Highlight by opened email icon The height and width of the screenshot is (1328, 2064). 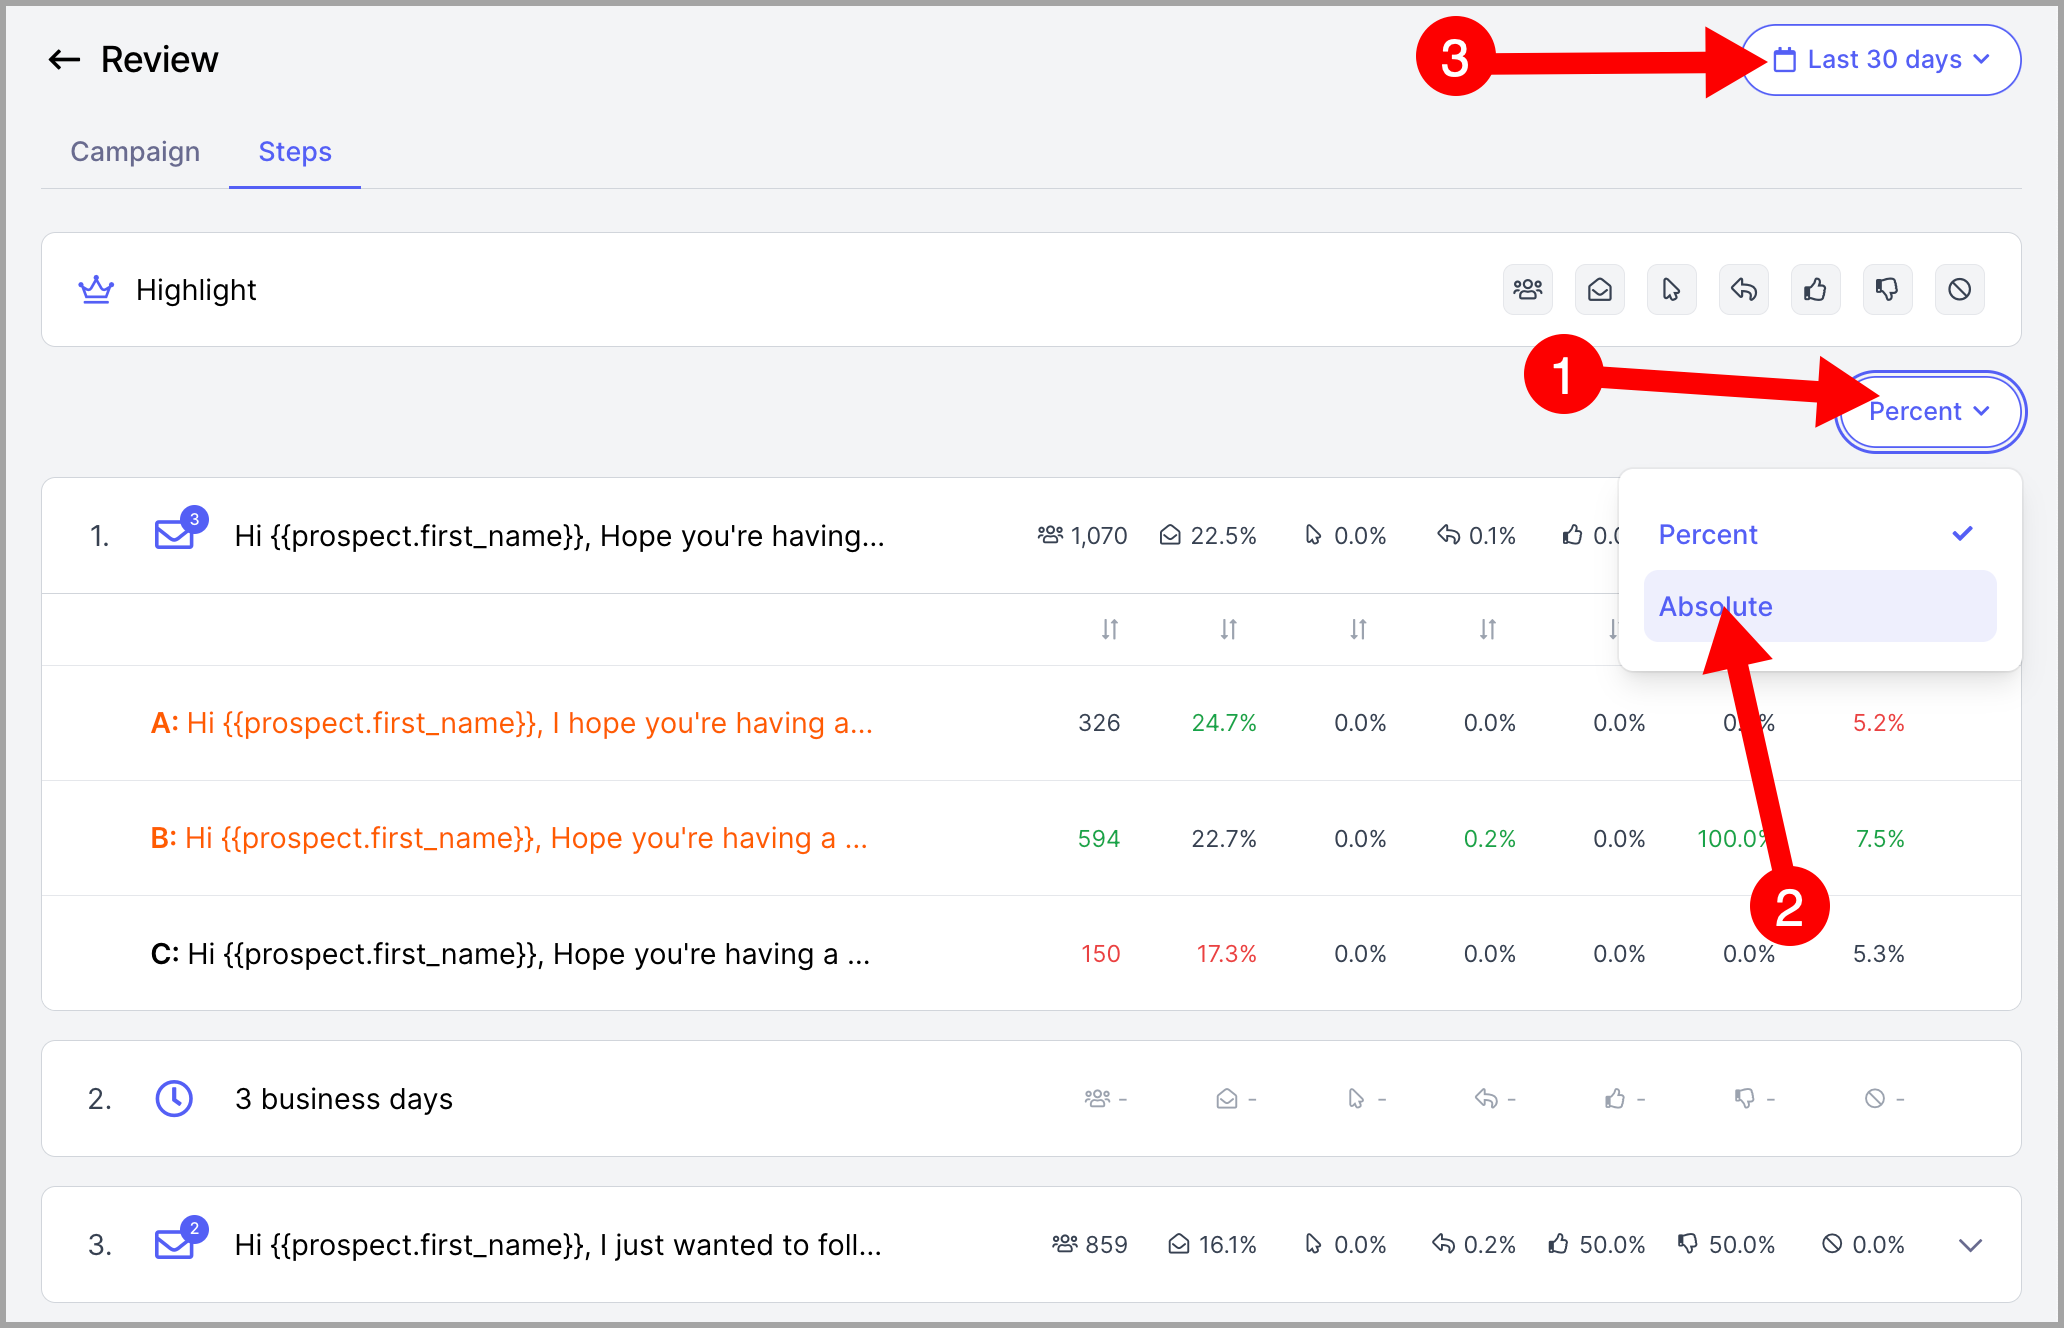[1600, 290]
